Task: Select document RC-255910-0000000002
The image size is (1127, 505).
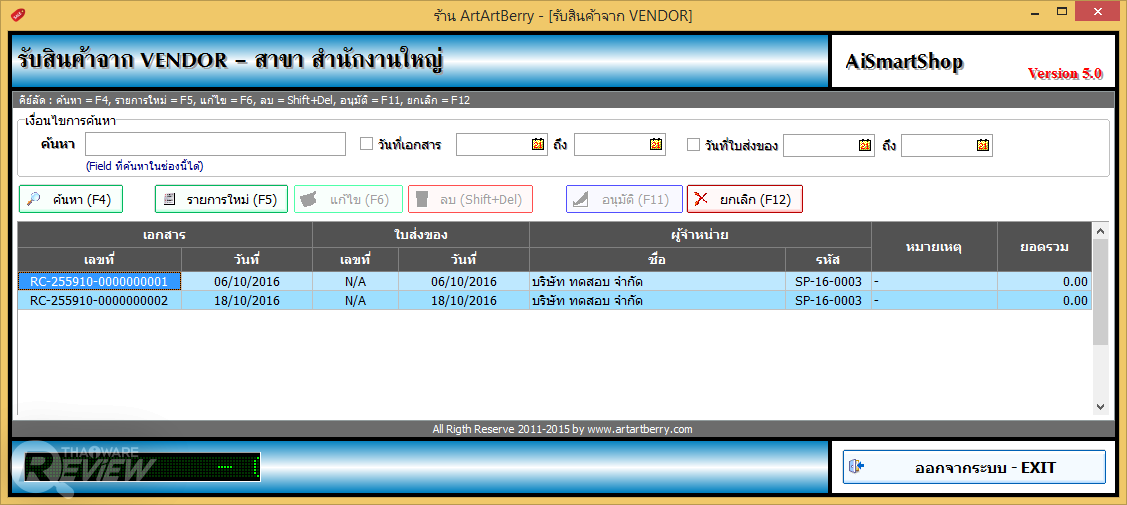Action: tap(99, 300)
